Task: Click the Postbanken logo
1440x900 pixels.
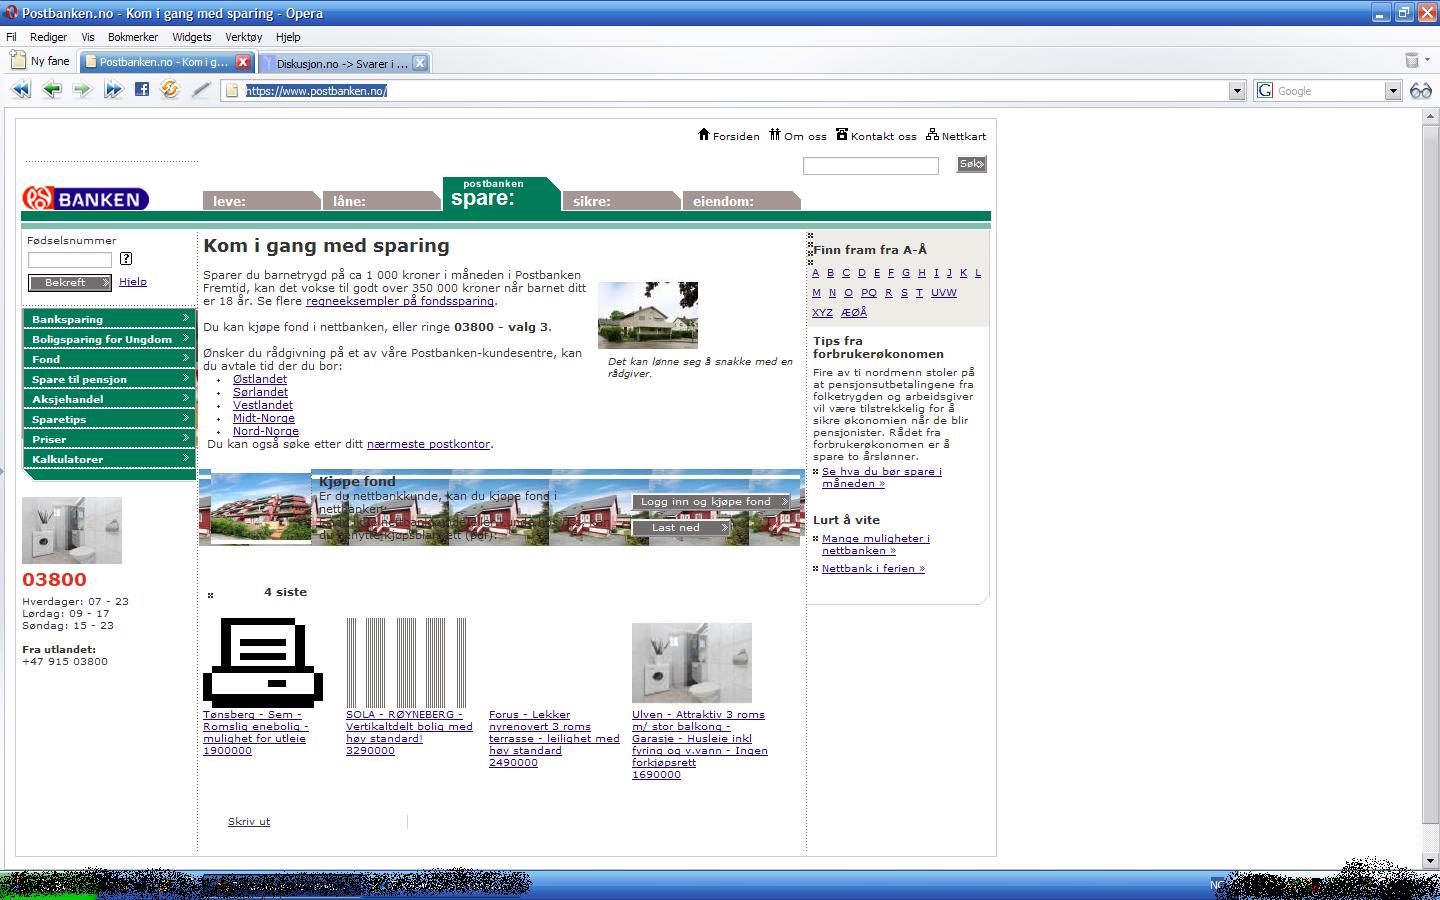Action: (85, 199)
